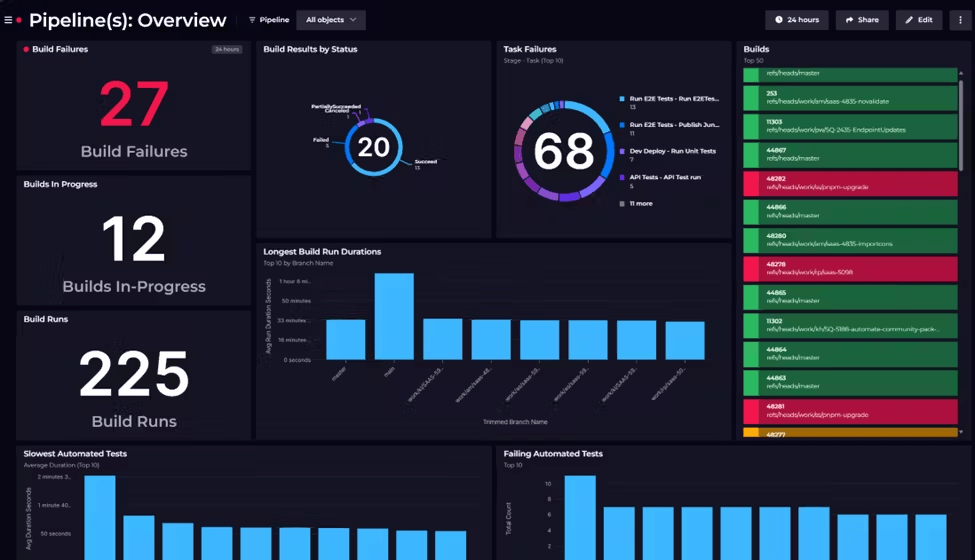Image resolution: width=975 pixels, height=560 pixels.
Task: Click the clock icon in the 24 hours button
Action: [778, 20]
